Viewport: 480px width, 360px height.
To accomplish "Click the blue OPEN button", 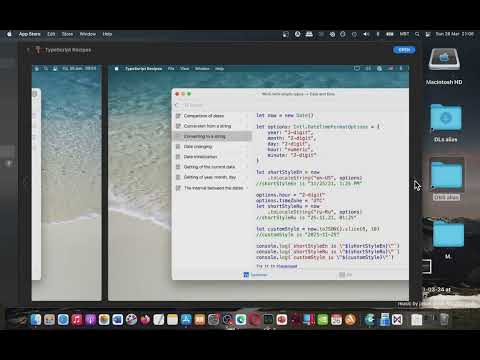I will (404, 50).
